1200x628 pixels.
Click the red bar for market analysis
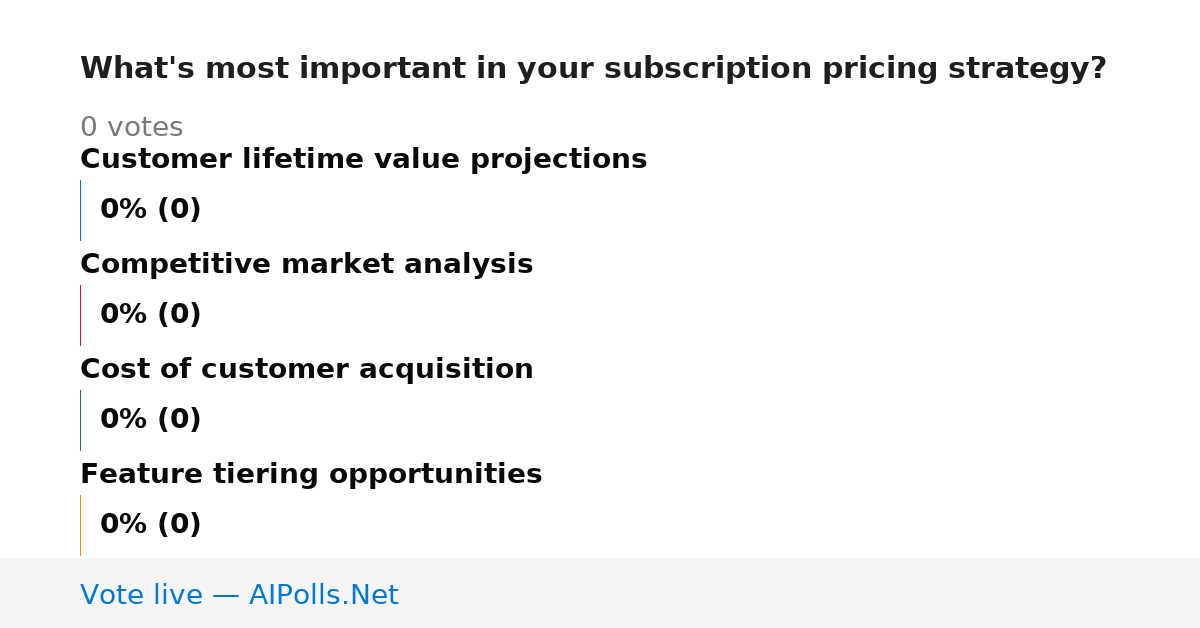(x=80, y=315)
